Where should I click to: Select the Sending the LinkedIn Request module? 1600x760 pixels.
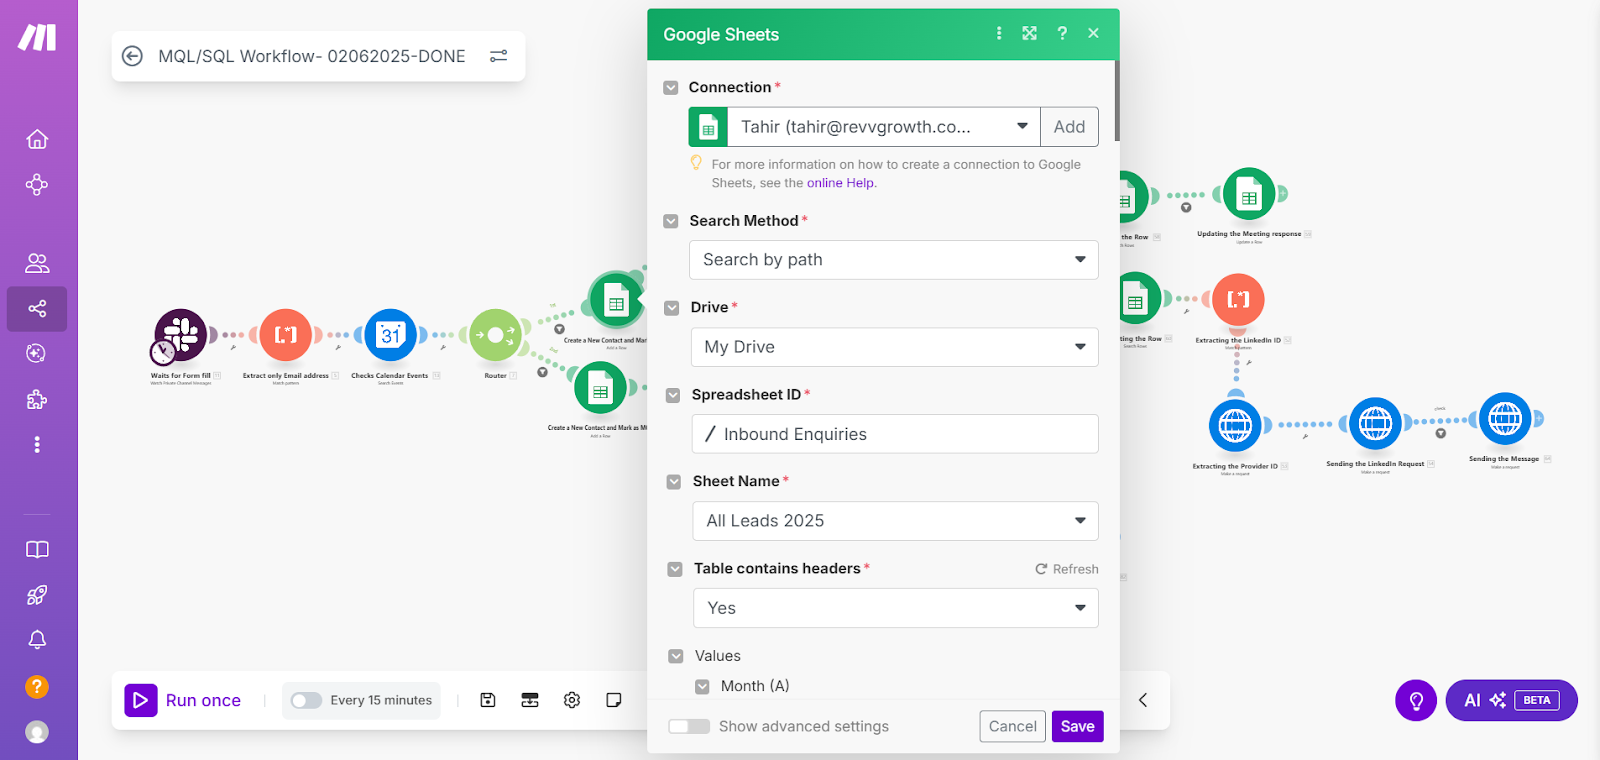tap(1375, 423)
